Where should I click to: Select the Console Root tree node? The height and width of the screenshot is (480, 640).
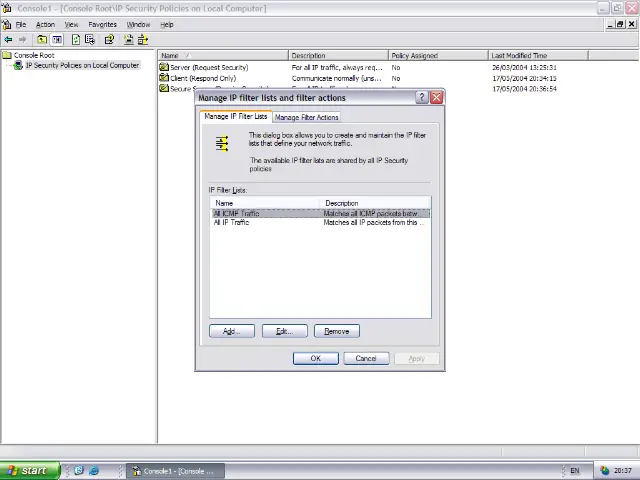tap(33, 55)
